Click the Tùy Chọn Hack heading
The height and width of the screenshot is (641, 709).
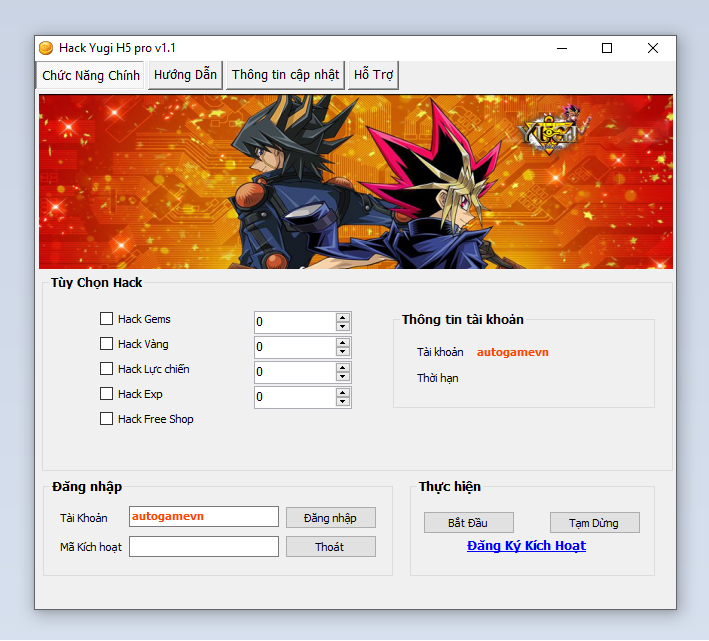point(96,283)
